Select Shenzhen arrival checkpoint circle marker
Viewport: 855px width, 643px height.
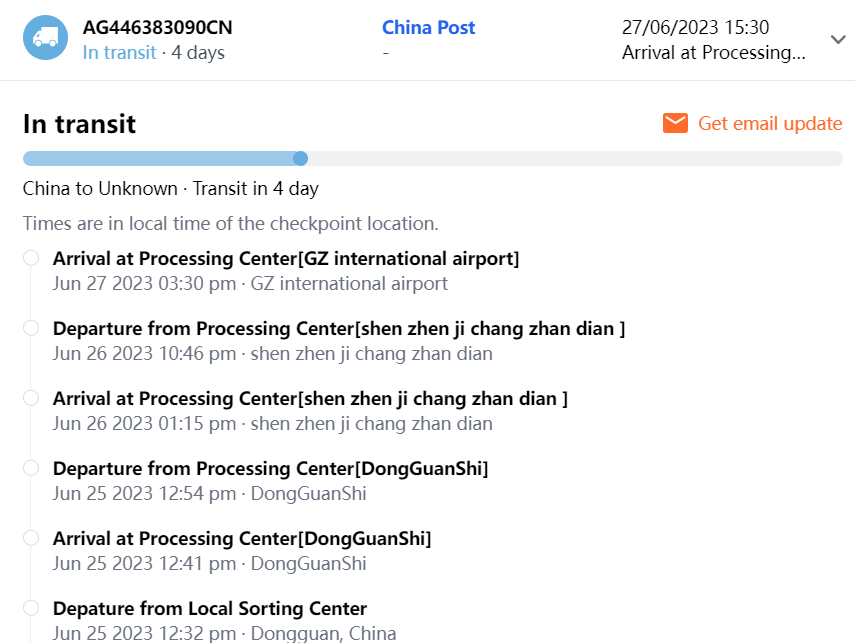(31, 398)
